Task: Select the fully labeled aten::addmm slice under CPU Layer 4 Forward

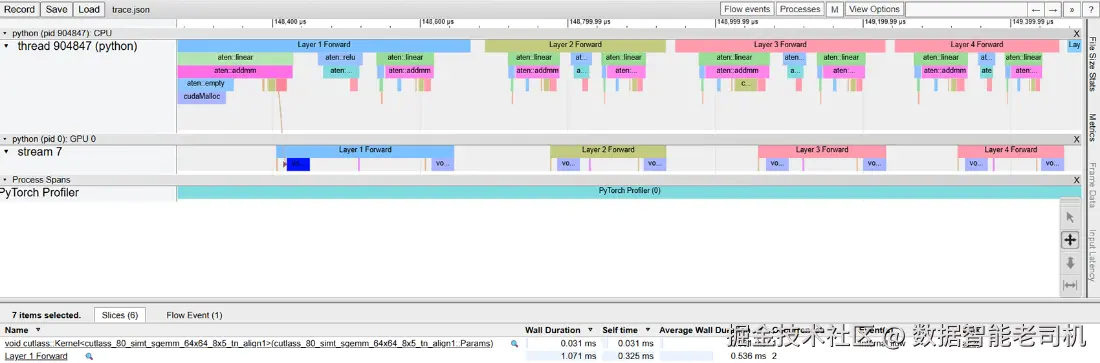Action: pos(944,71)
